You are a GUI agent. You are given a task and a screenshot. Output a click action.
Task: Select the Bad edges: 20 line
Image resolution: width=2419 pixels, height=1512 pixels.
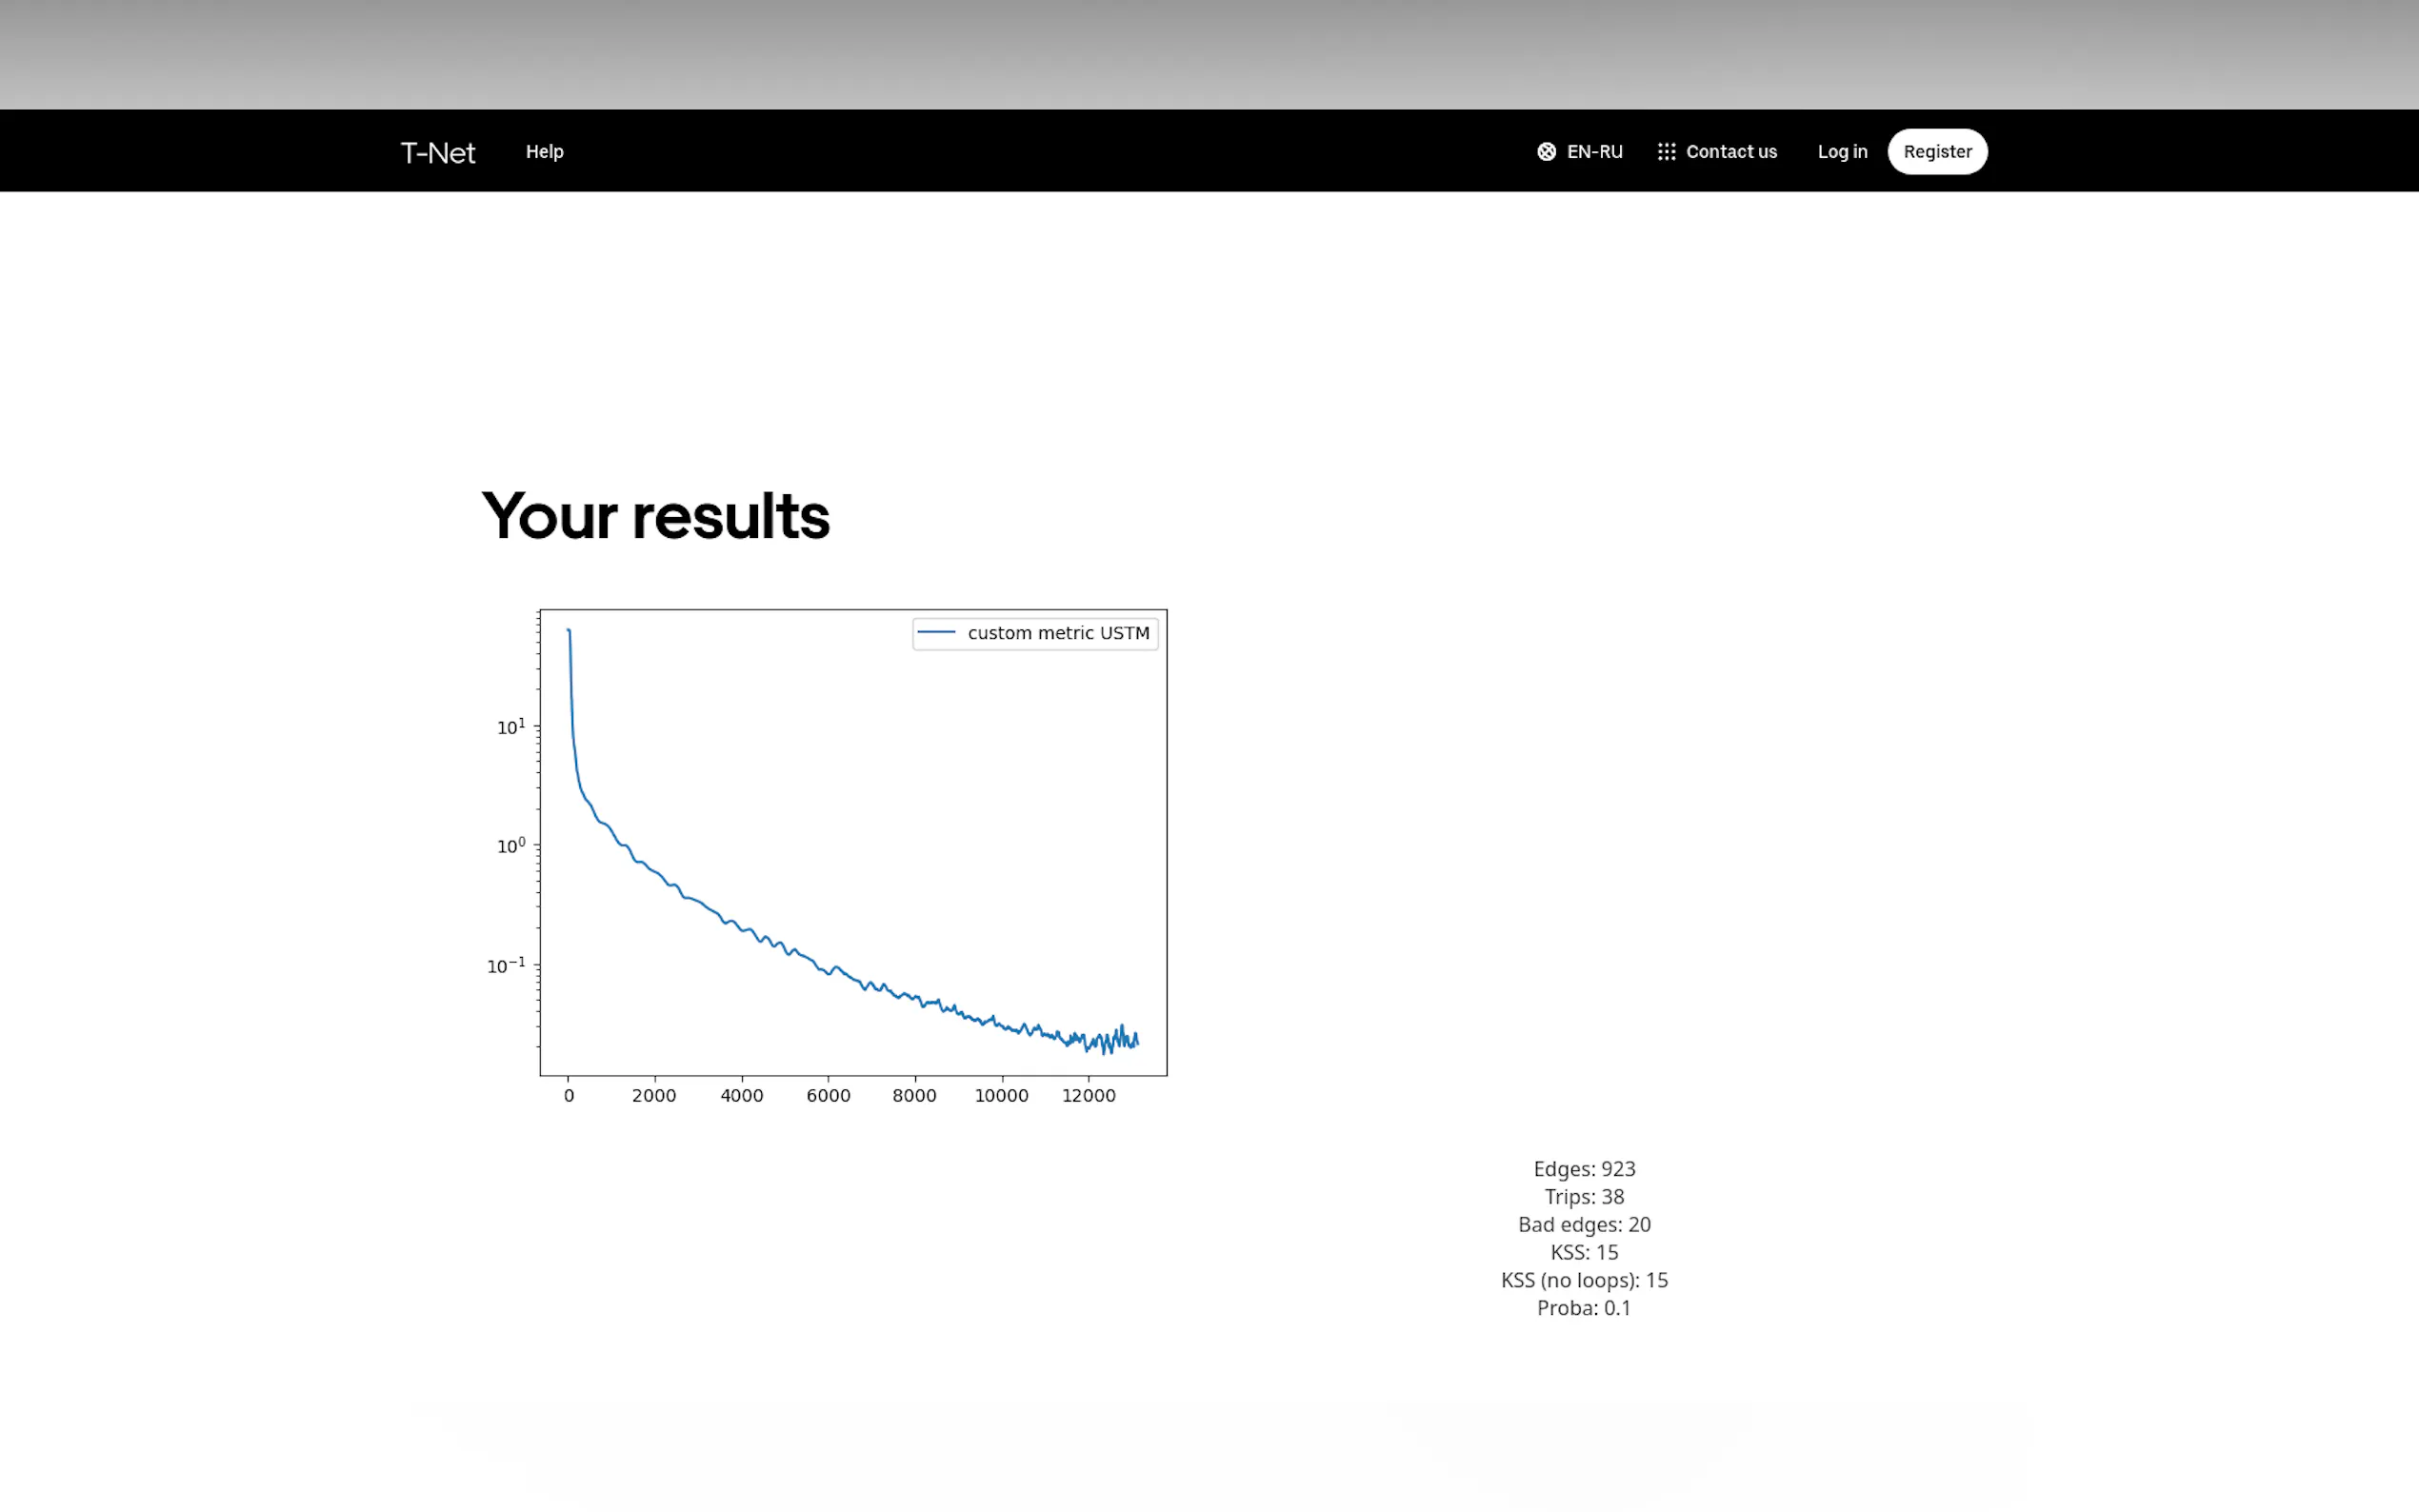(1584, 1225)
